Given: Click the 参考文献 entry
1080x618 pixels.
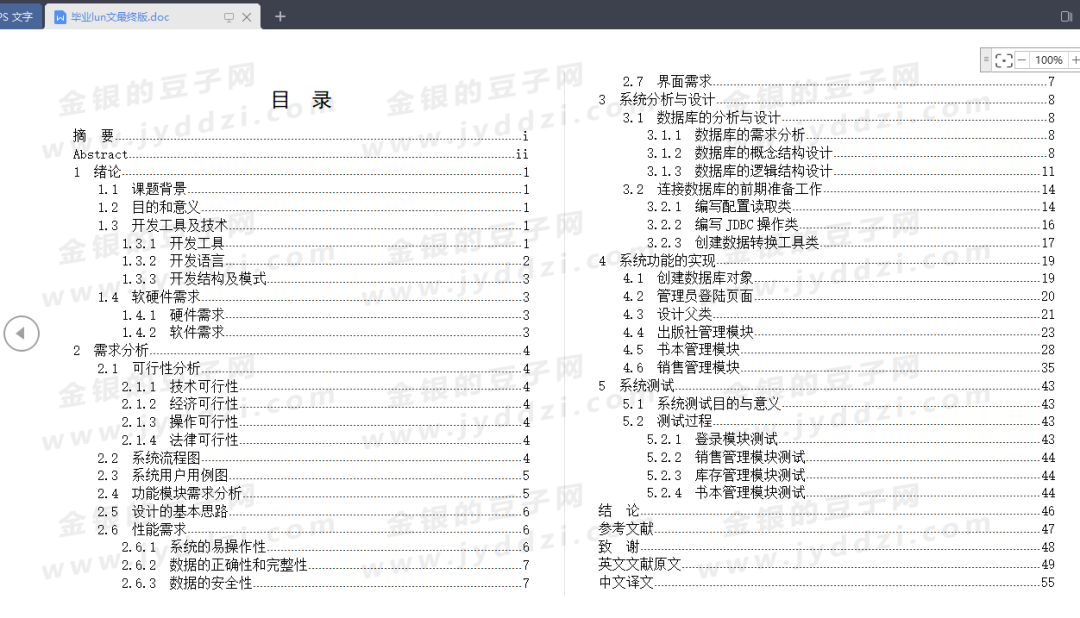Looking at the screenshot, I should [x=827, y=528].
